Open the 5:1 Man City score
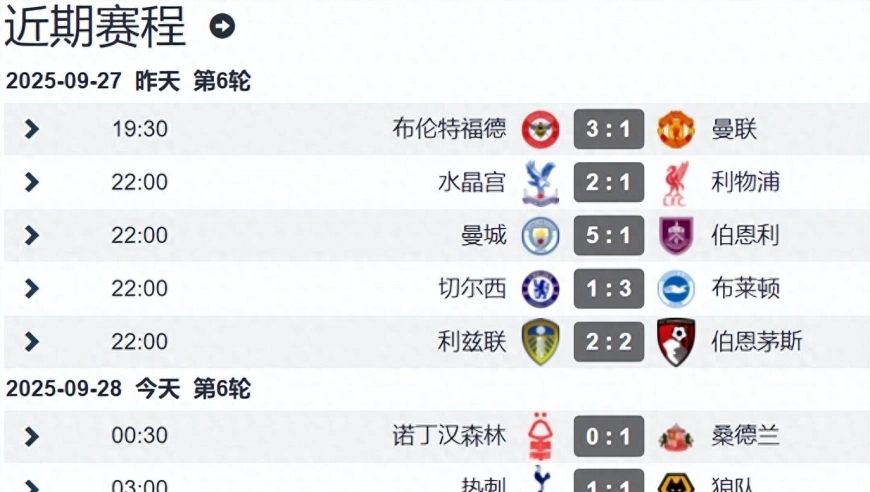The width and height of the screenshot is (870, 492). [x=609, y=236]
